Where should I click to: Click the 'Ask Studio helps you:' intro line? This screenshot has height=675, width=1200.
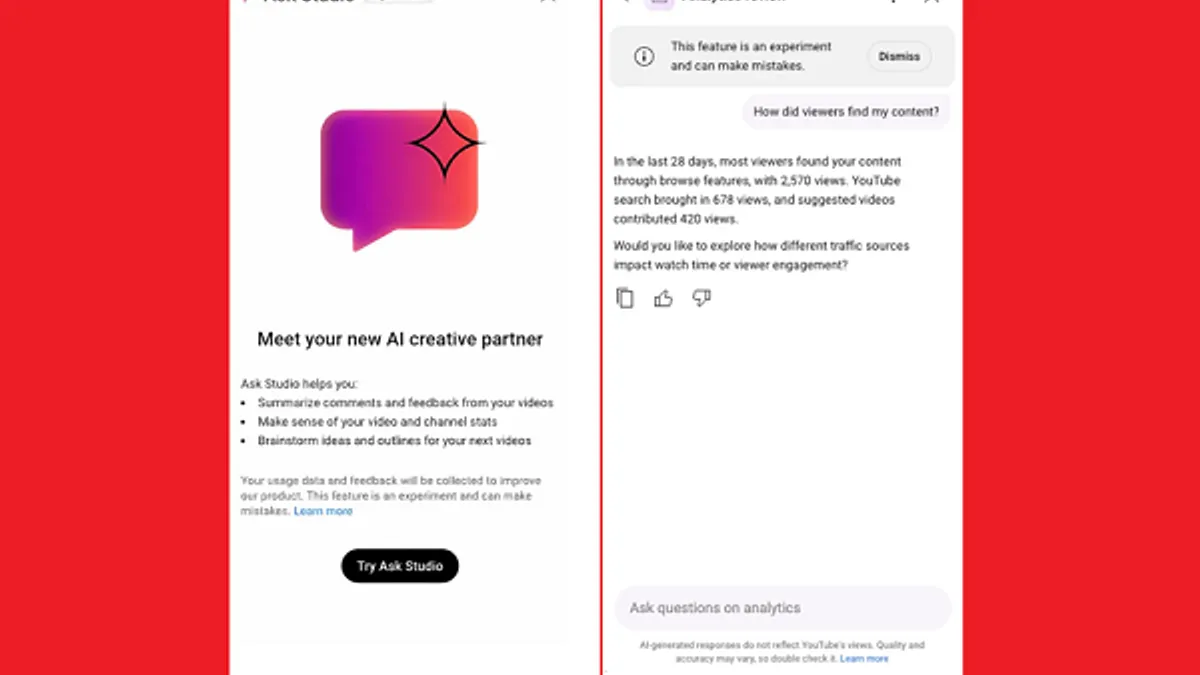coord(299,384)
